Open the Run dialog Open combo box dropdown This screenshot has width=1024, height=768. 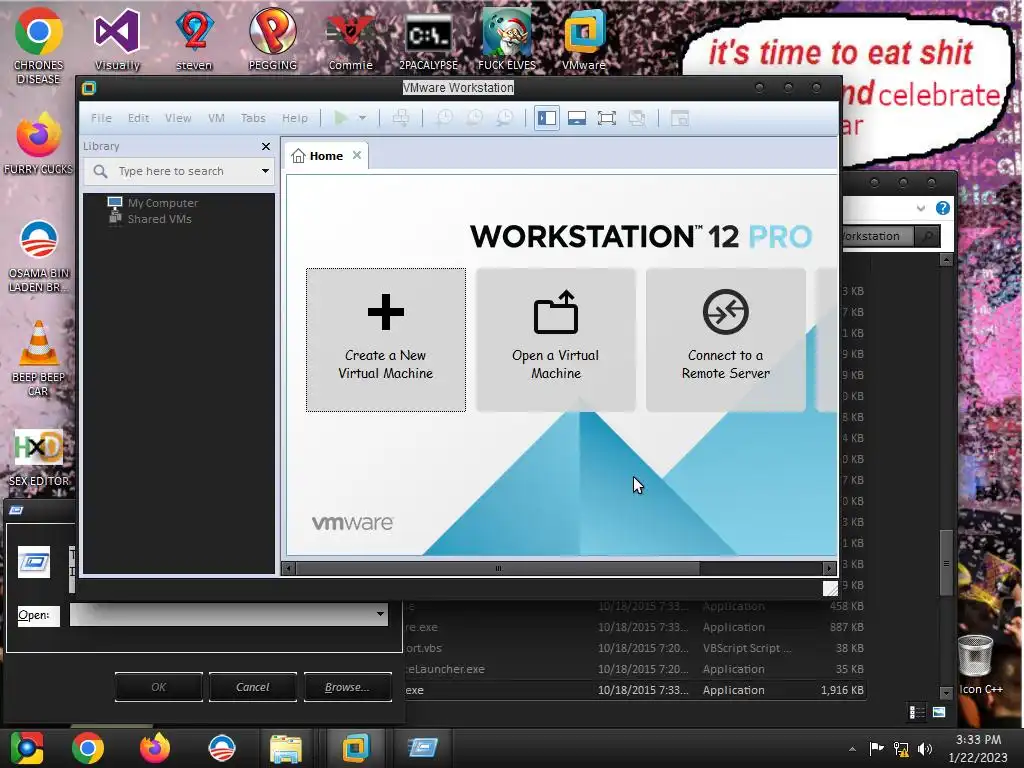(x=379, y=615)
